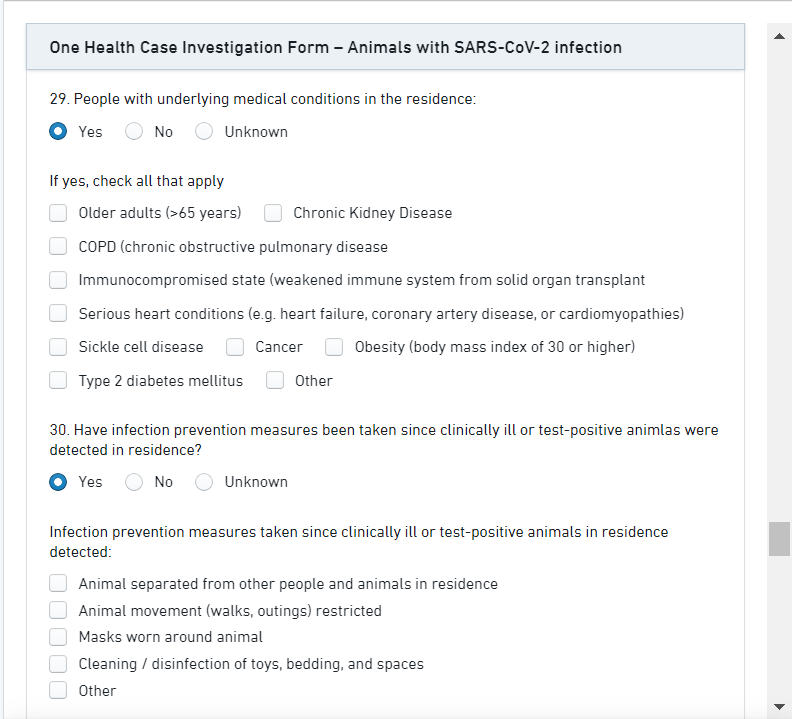The width and height of the screenshot is (792, 719).
Task: Select COPD checkbox option
Action: click(x=59, y=247)
